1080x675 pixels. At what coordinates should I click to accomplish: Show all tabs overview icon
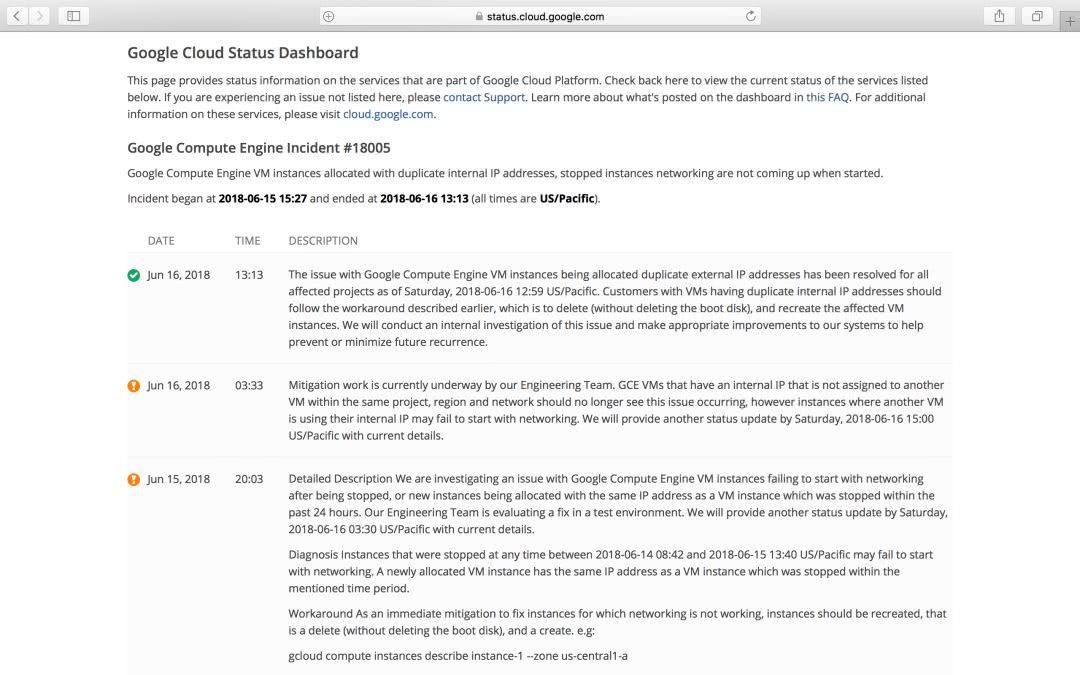tap(1037, 16)
